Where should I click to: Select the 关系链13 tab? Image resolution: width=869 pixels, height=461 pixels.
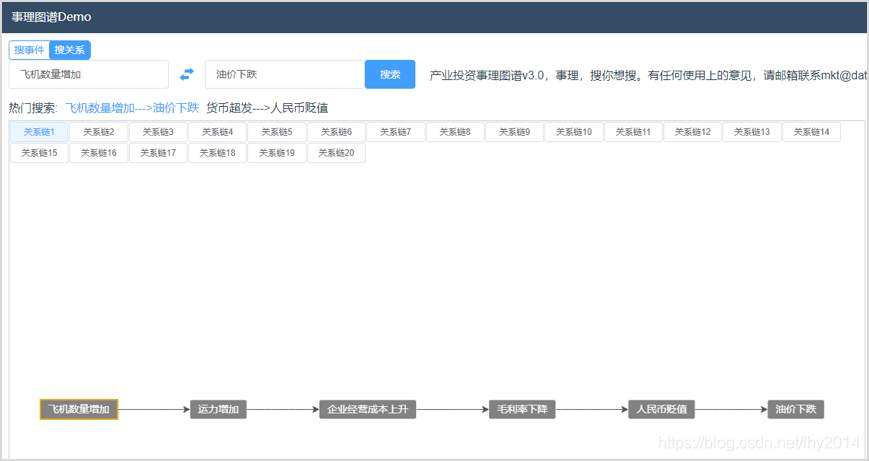752,132
